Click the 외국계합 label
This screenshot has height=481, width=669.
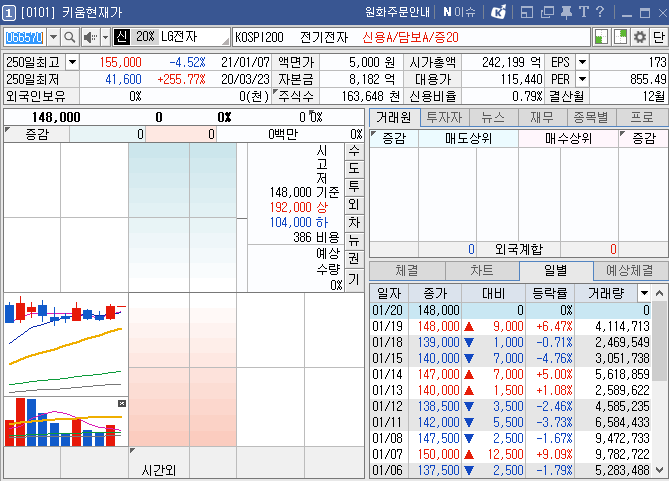[x=518, y=249]
